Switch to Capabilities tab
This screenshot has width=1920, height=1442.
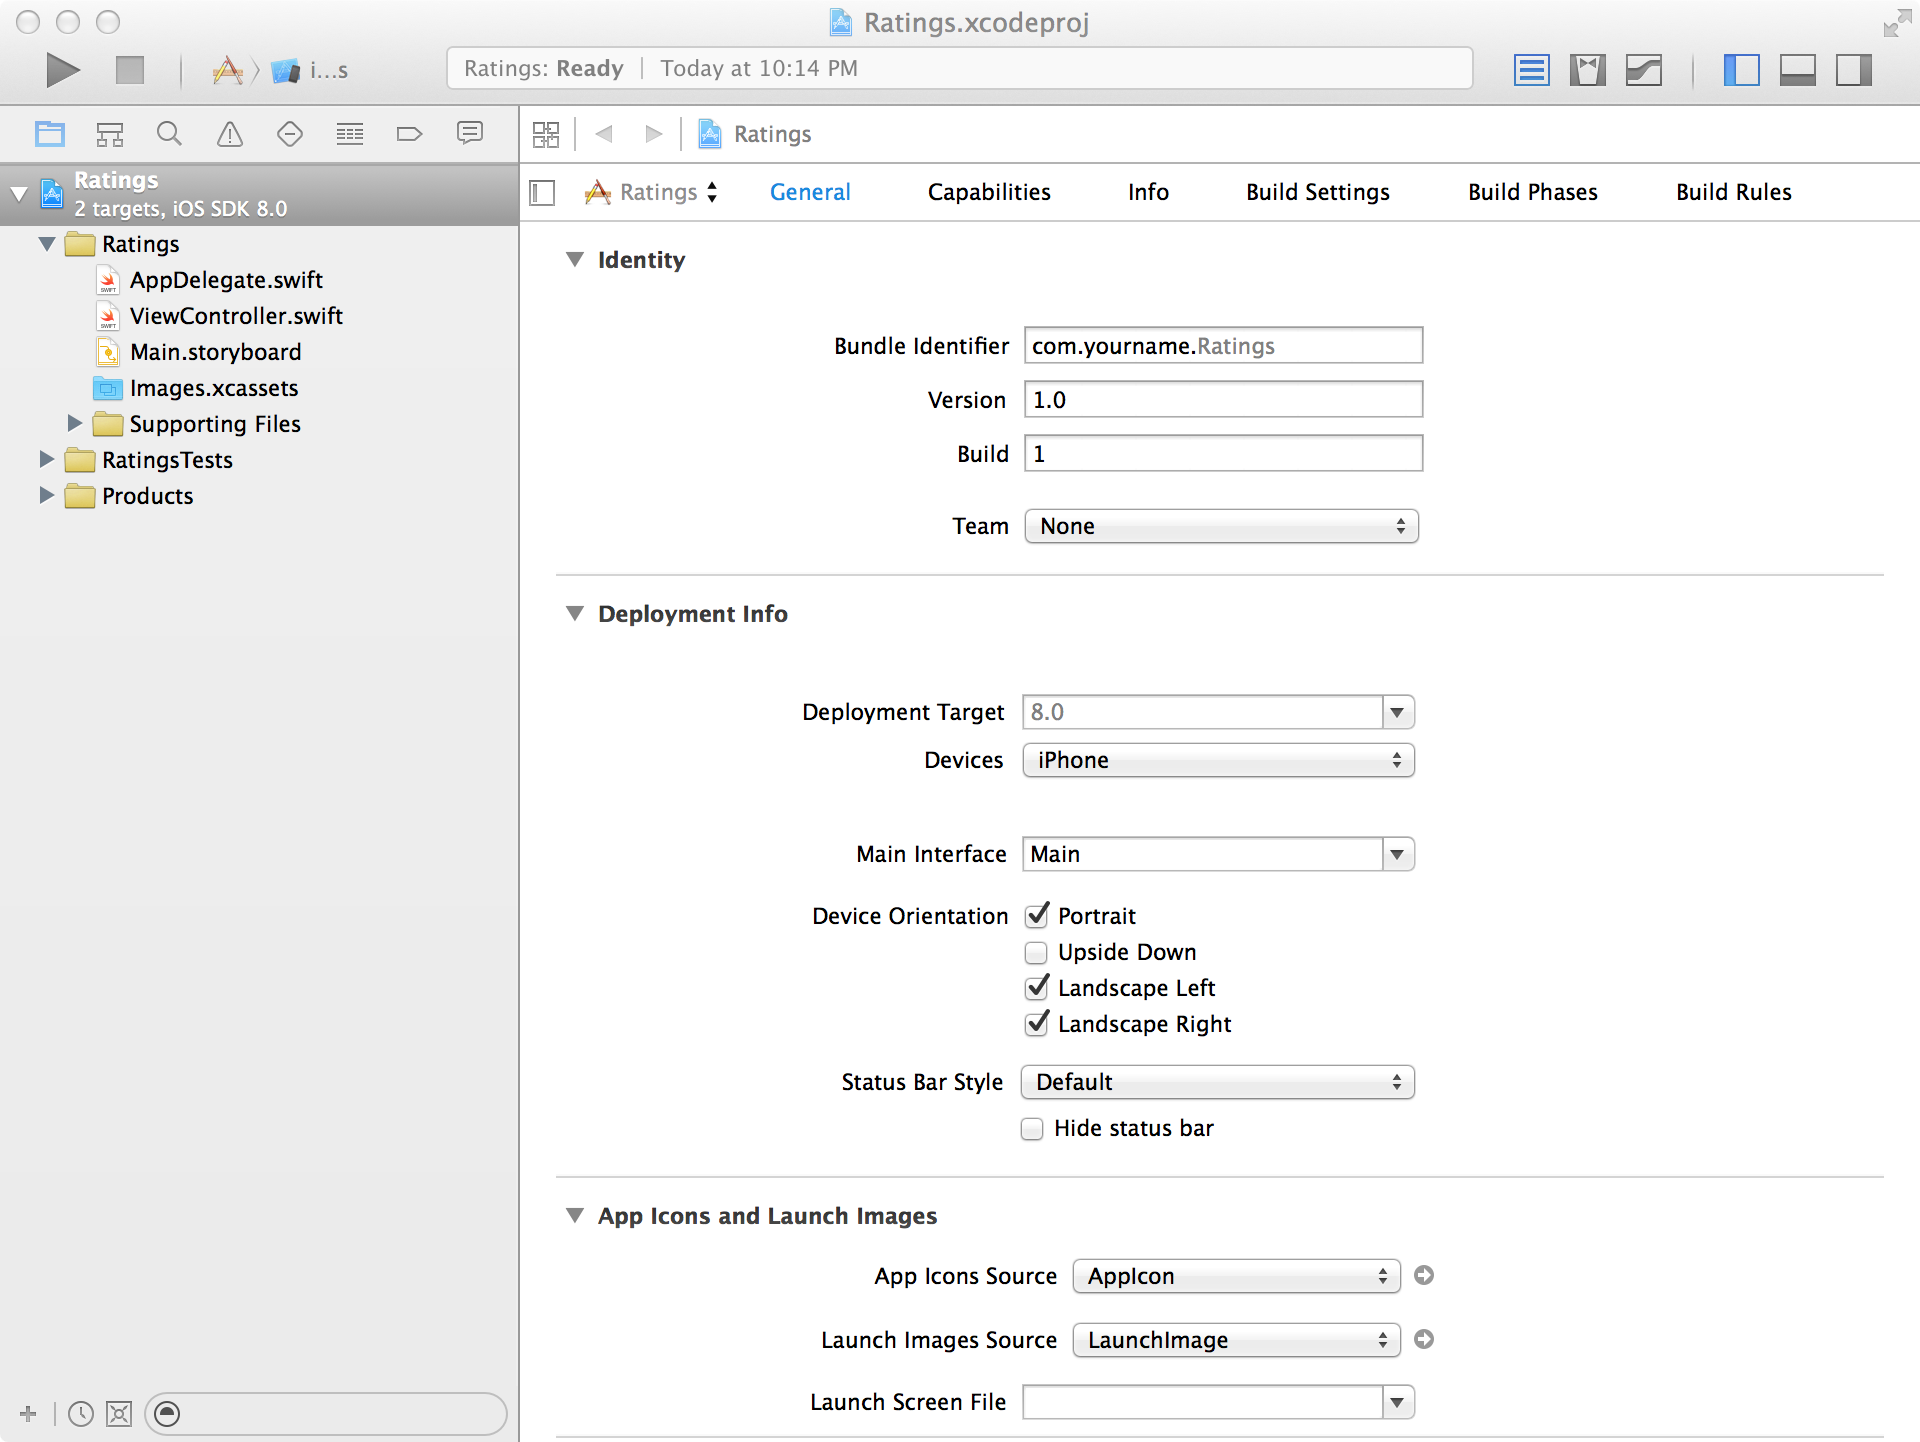pos(990,191)
